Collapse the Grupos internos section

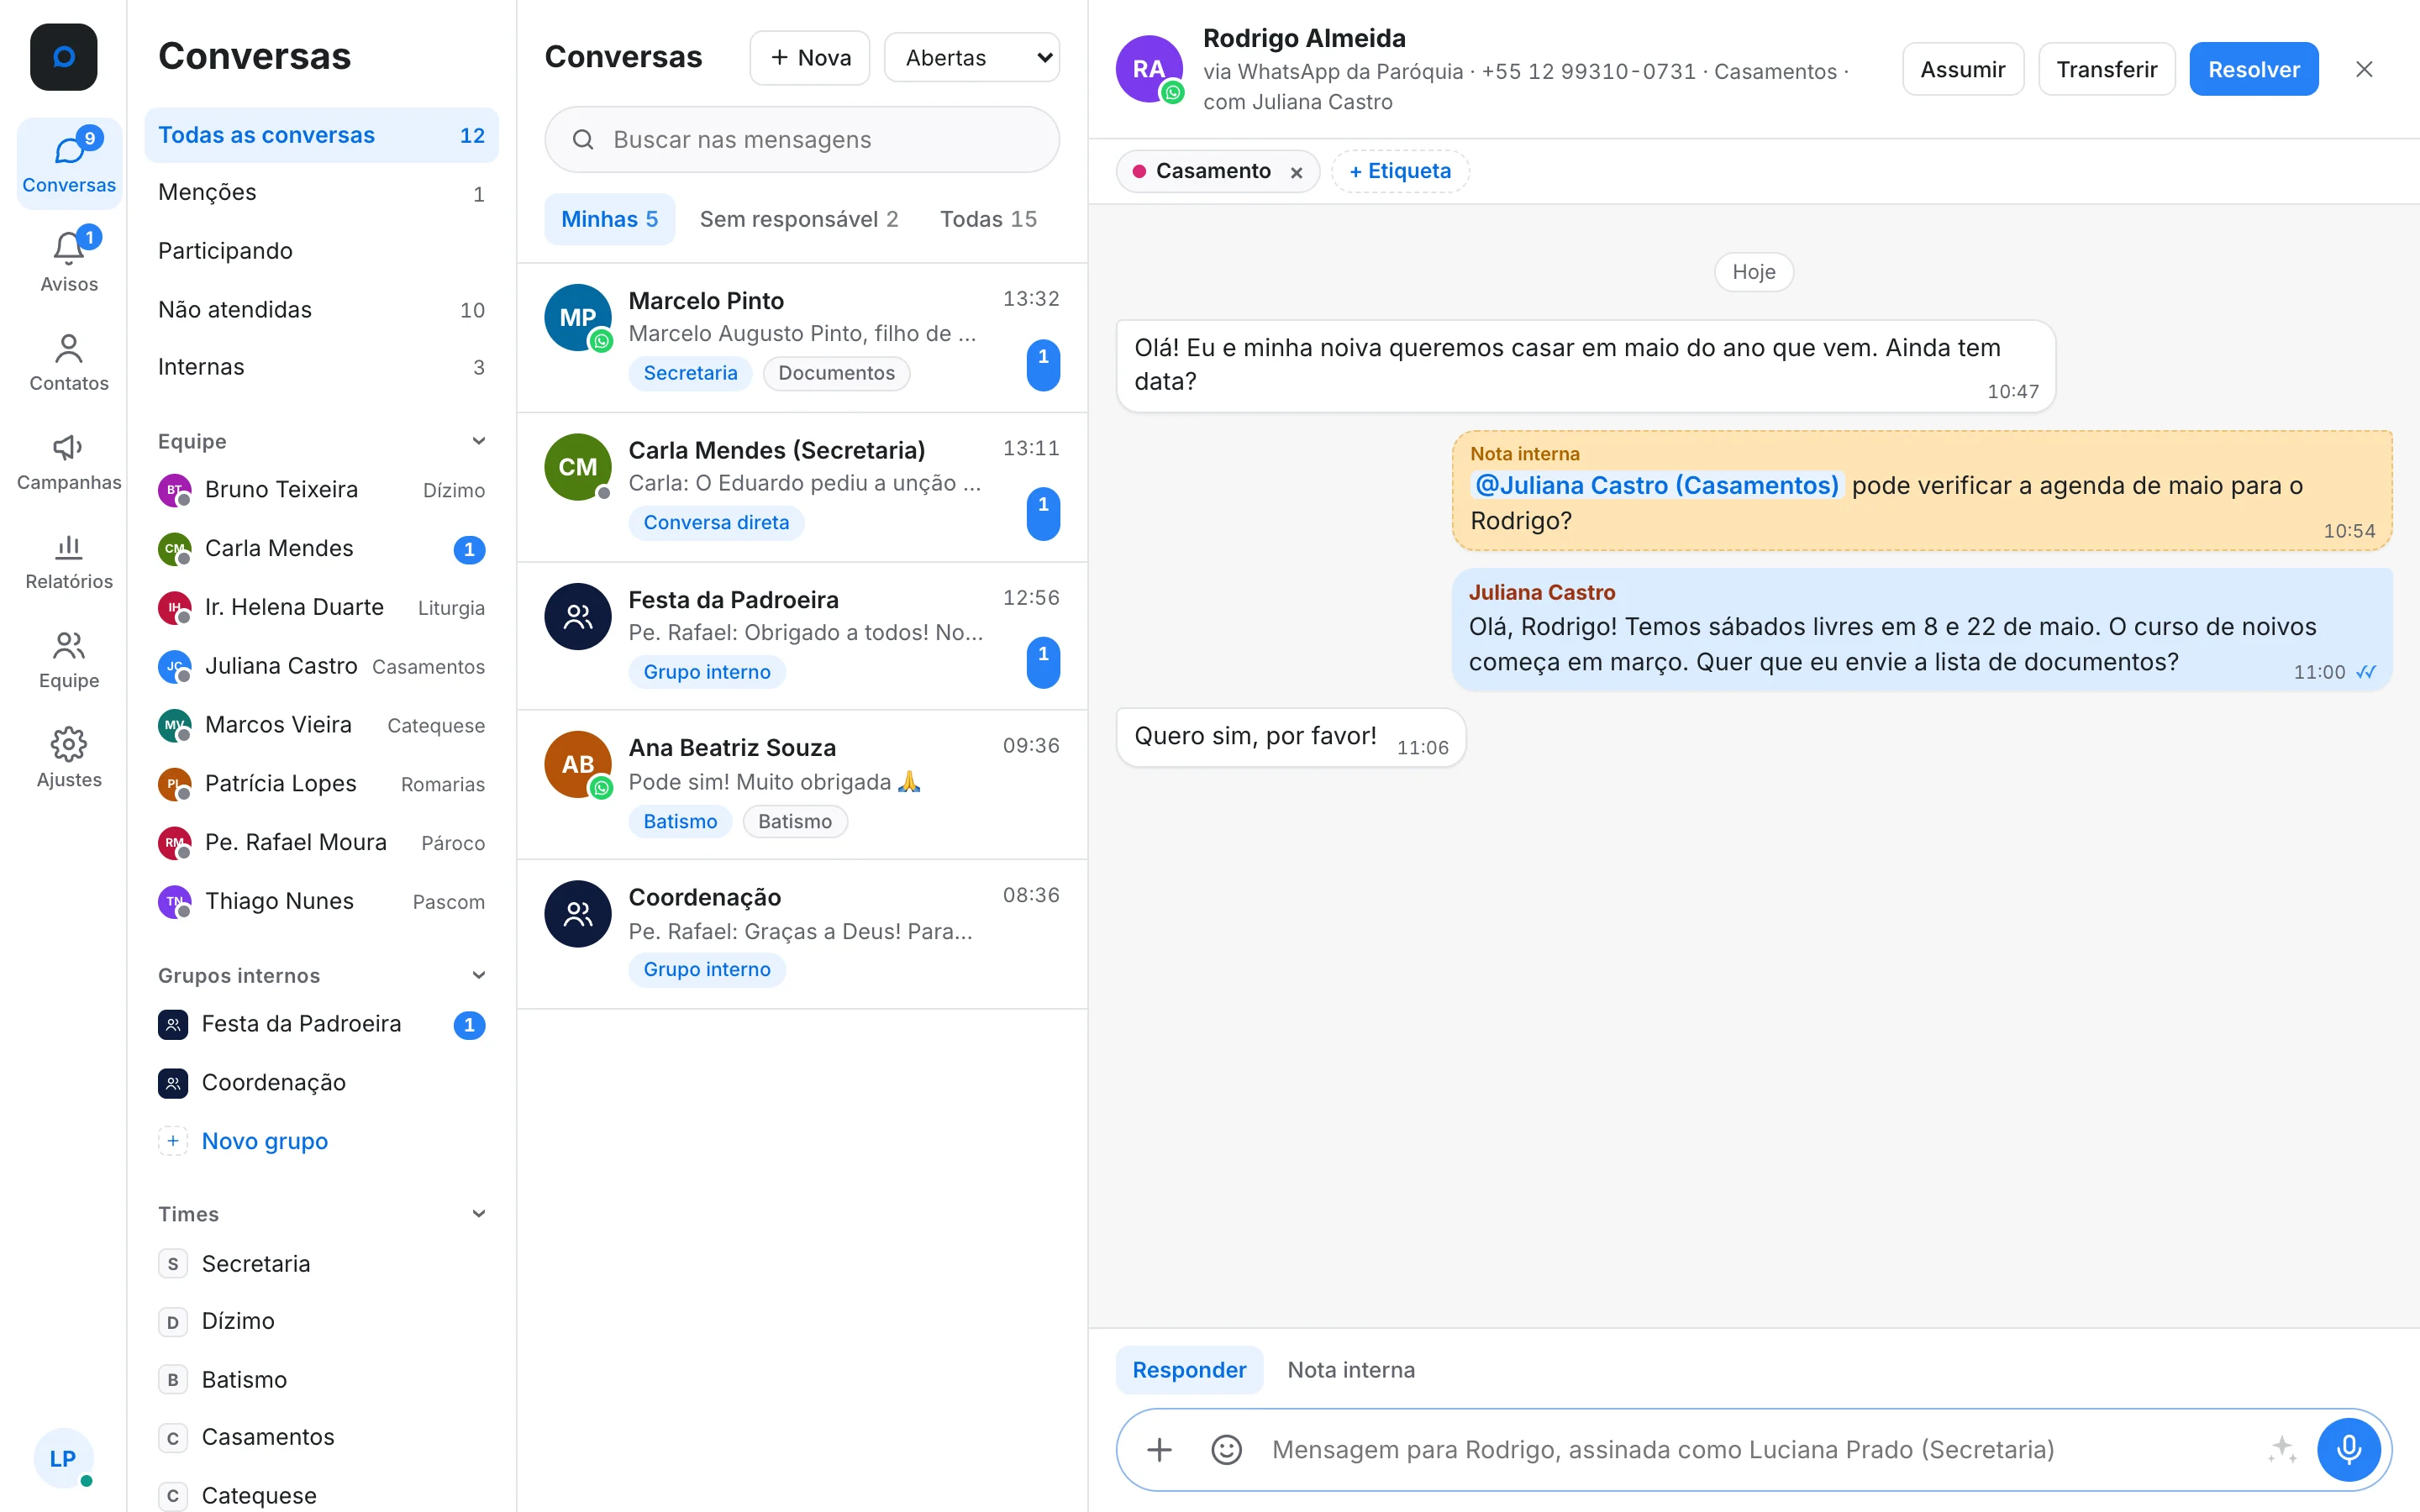click(479, 975)
